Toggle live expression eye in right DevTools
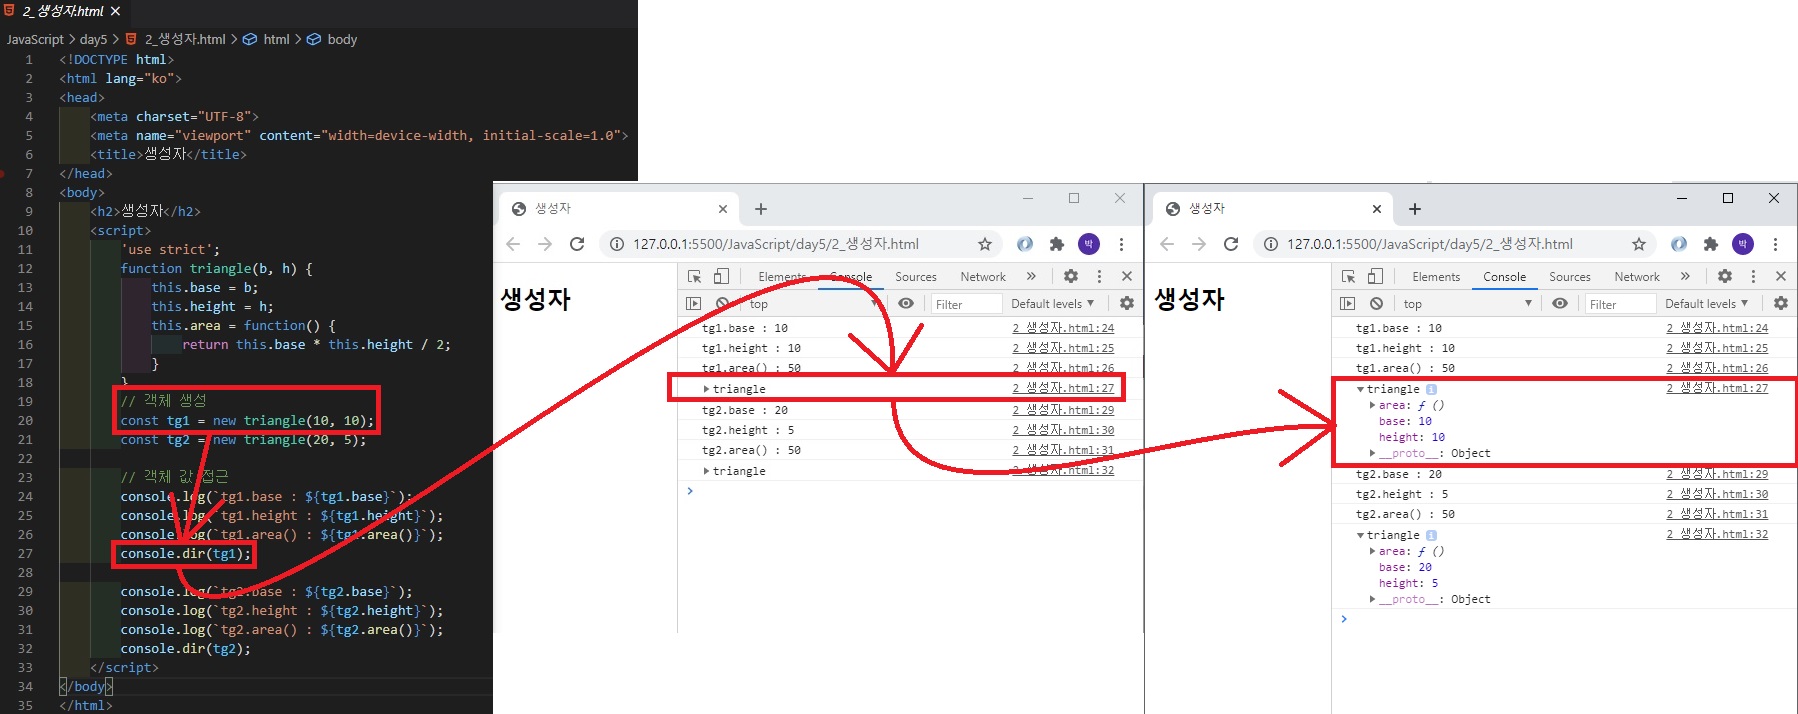The image size is (1798, 714). 1560,303
